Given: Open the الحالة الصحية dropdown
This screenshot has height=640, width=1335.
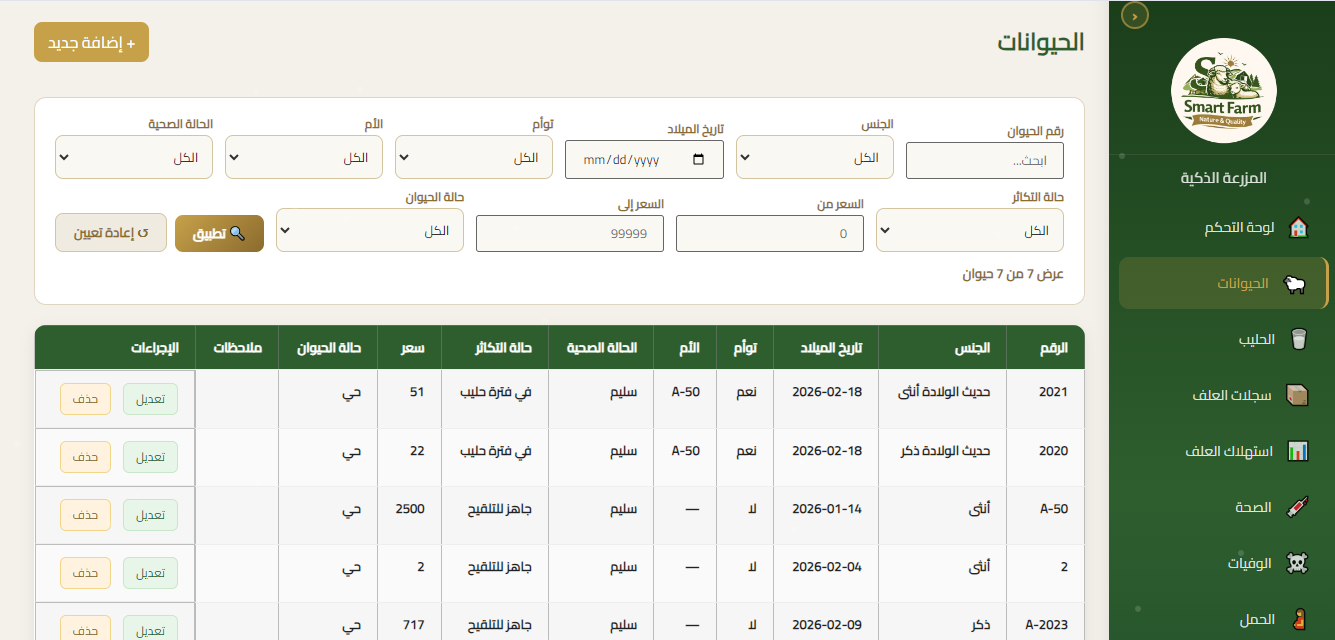Looking at the screenshot, I should tap(134, 158).
